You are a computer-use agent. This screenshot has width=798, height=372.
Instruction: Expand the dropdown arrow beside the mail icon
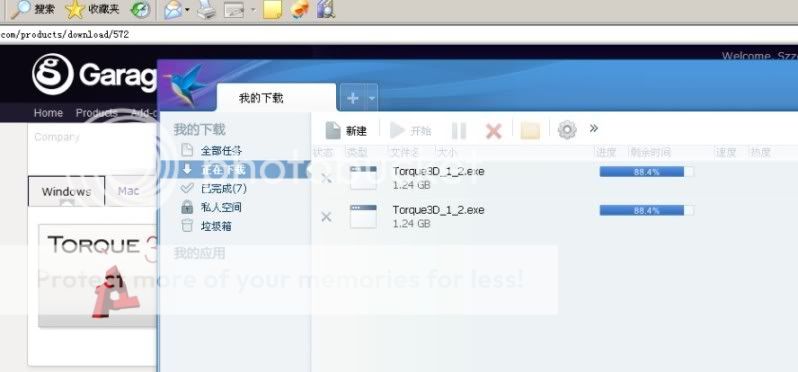tap(187, 10)
